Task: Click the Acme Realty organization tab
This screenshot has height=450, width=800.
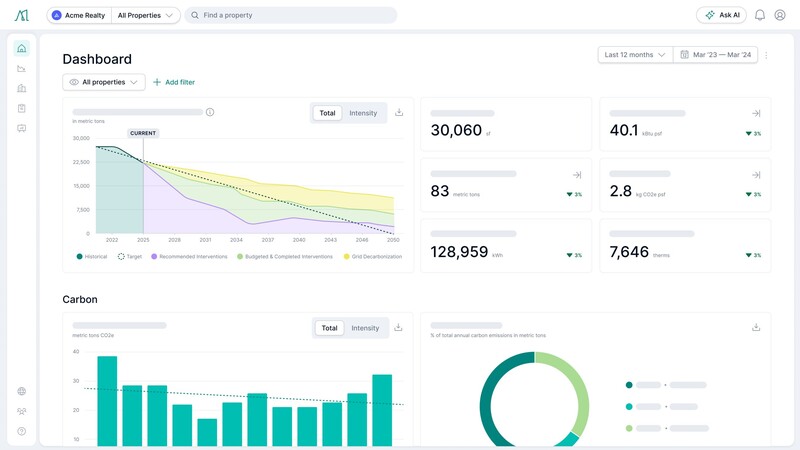Action: (x=78, y=16)
